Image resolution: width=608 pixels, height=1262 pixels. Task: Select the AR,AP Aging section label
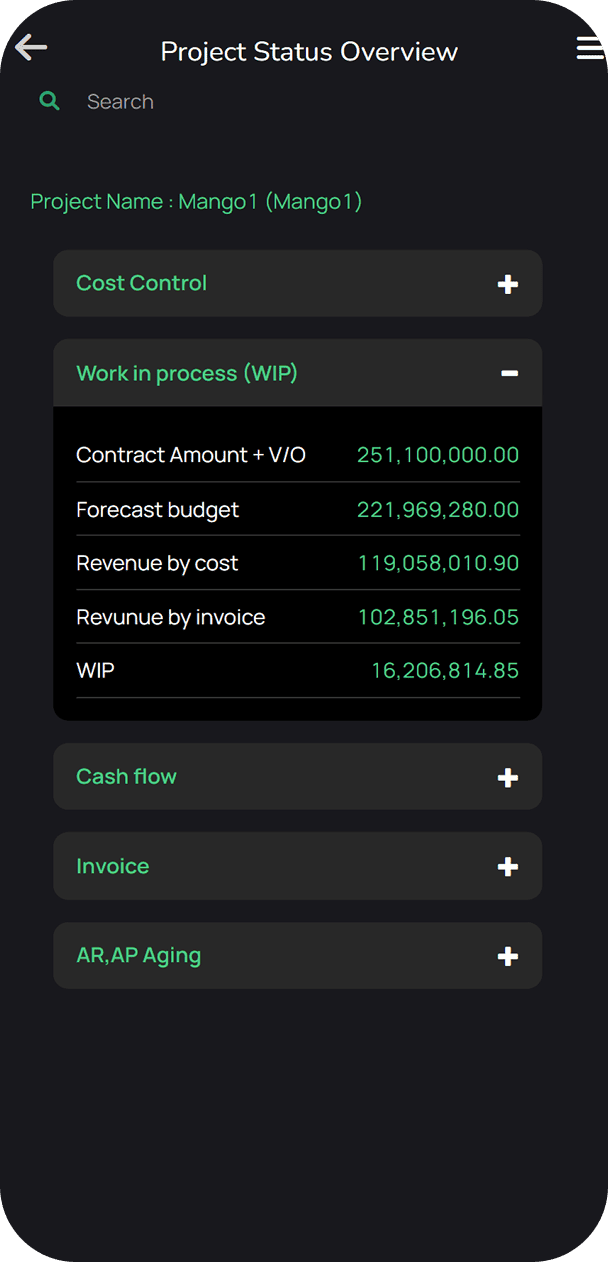click(139, 955)
